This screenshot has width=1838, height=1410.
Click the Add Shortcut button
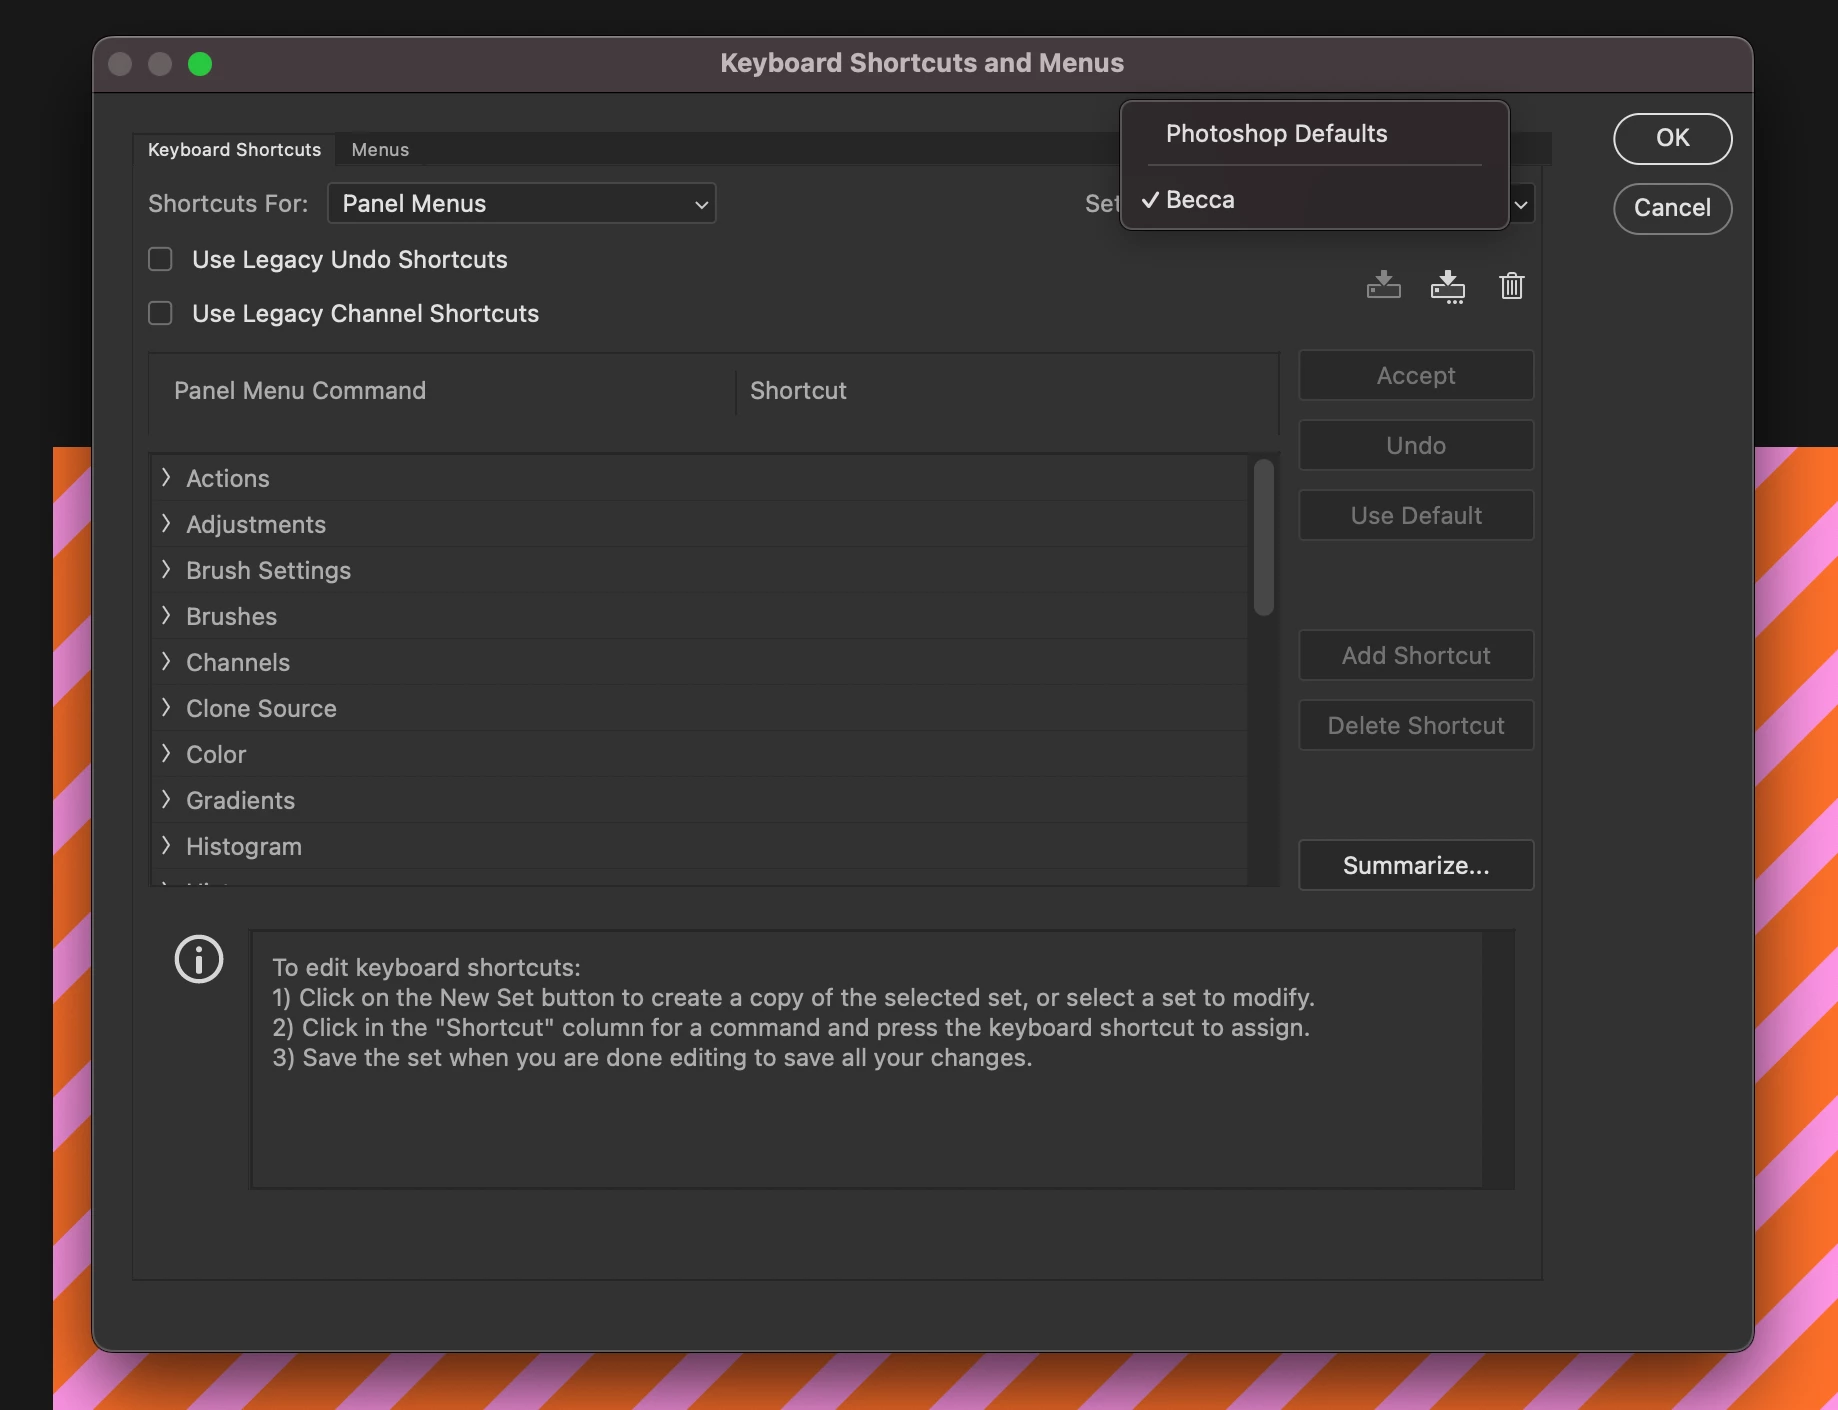click(1416, 655)
